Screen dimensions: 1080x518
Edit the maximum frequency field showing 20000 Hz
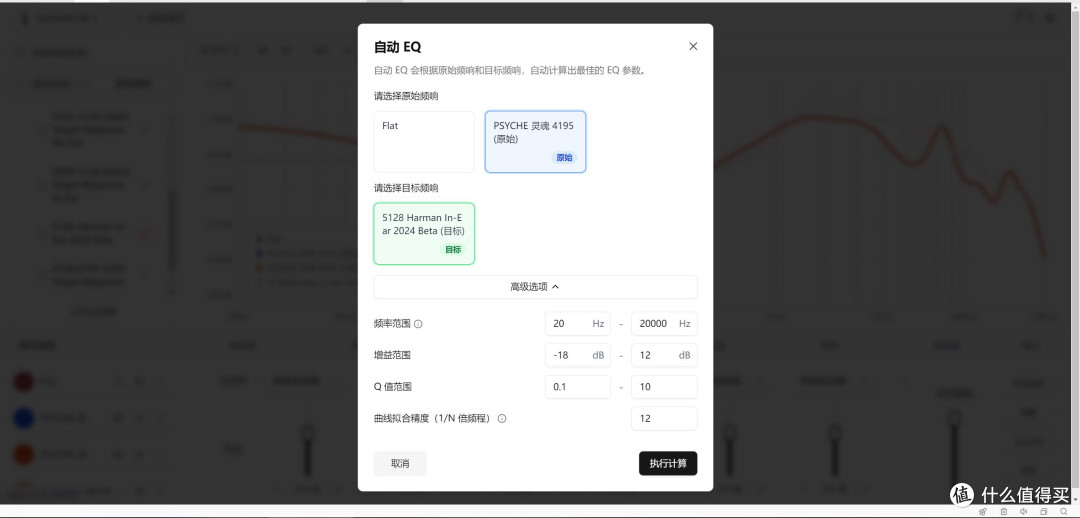(x=664, y=324)
